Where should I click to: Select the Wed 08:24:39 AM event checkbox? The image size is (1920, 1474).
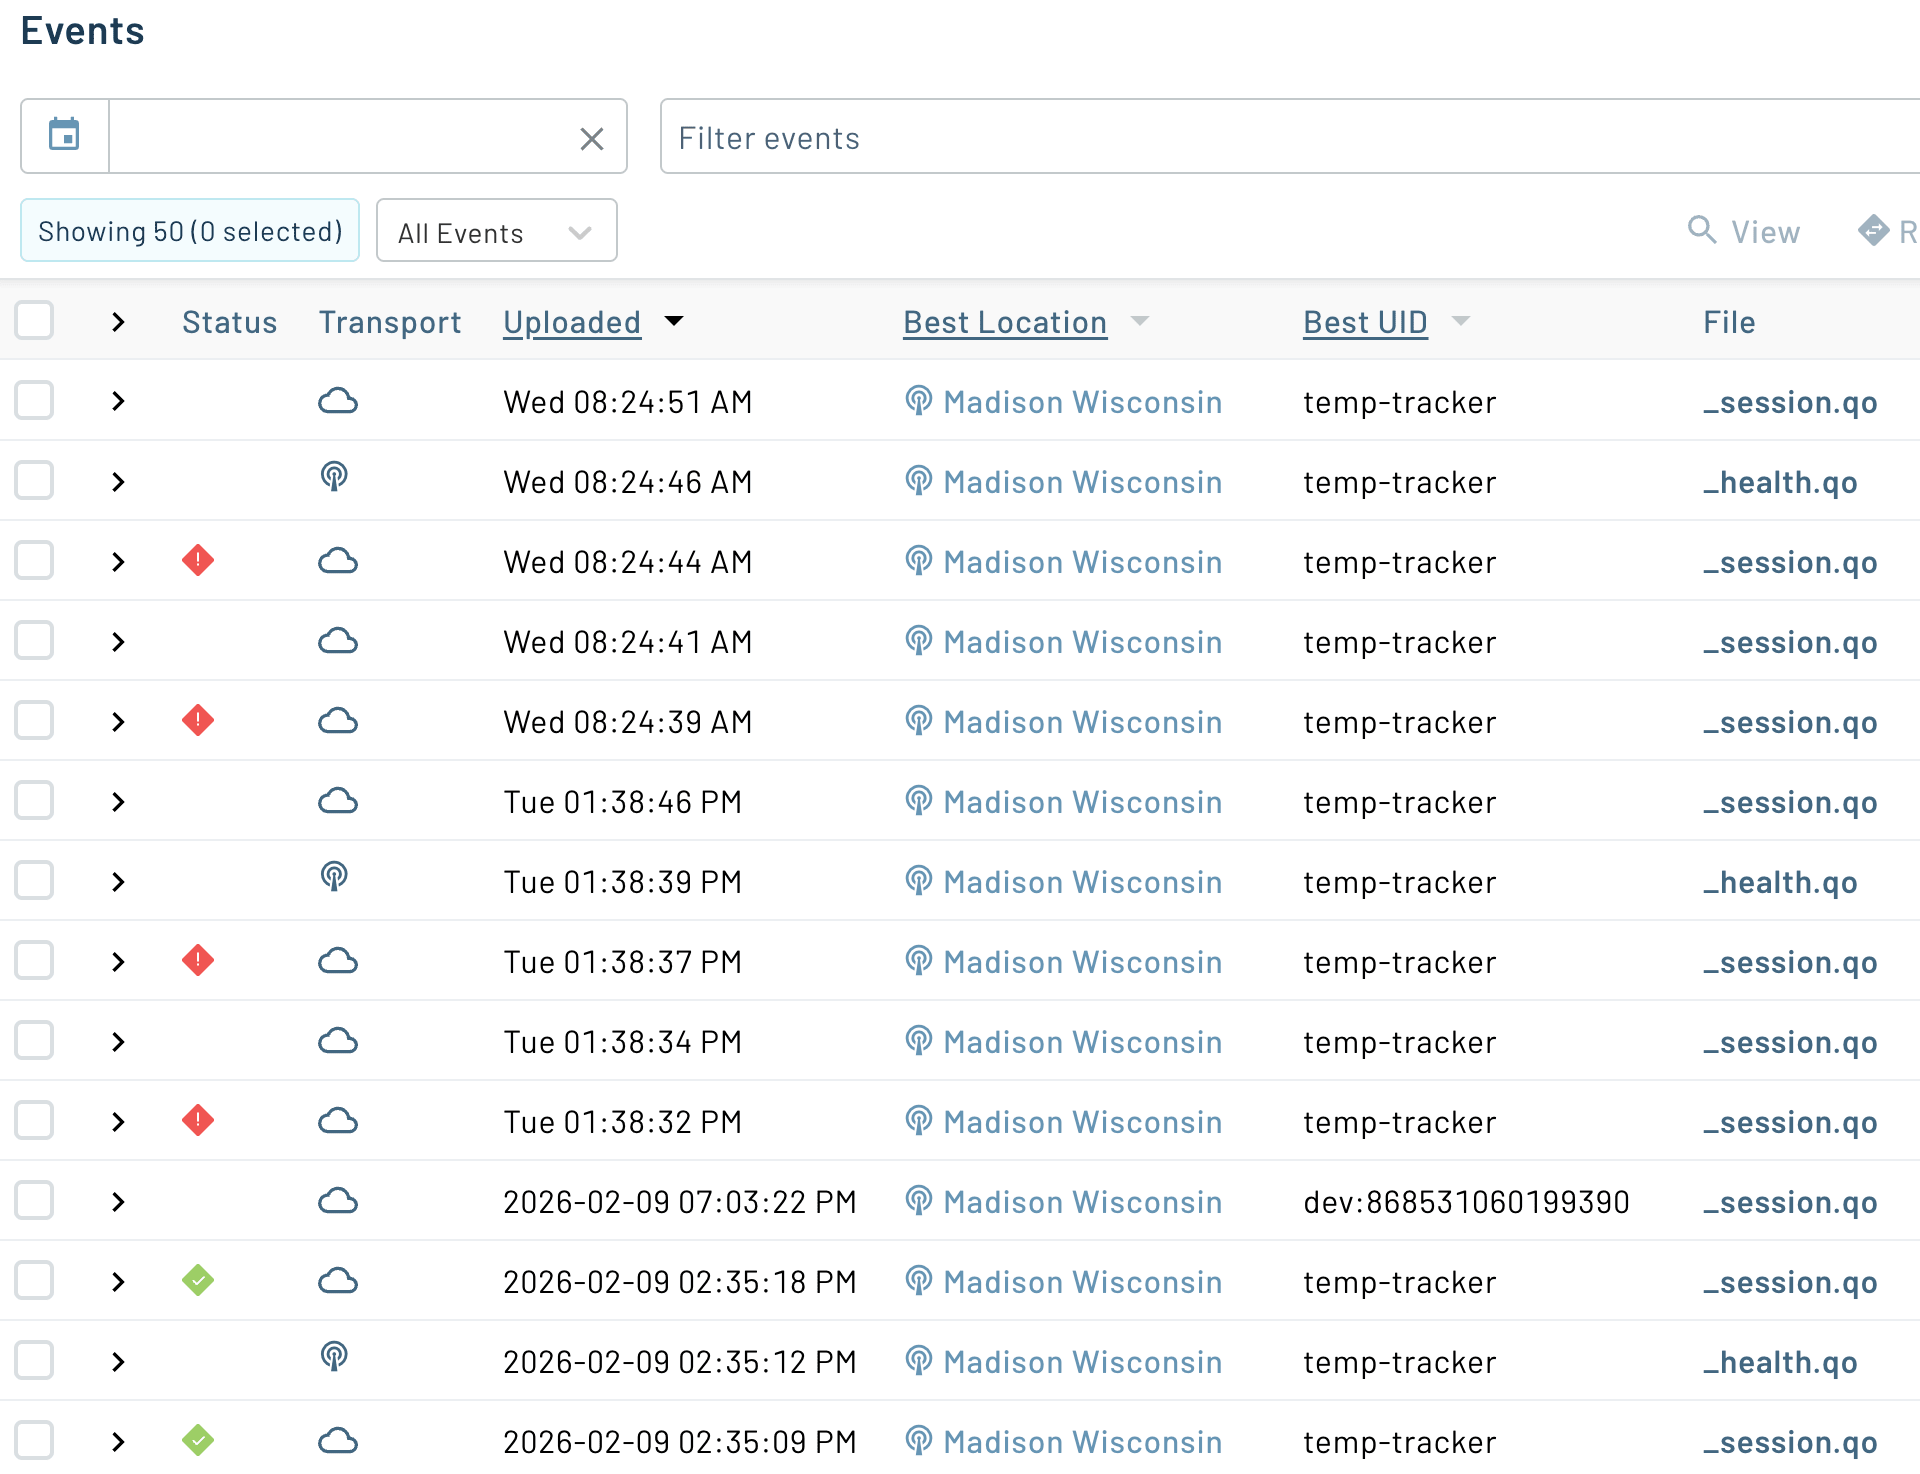point(34,721)
